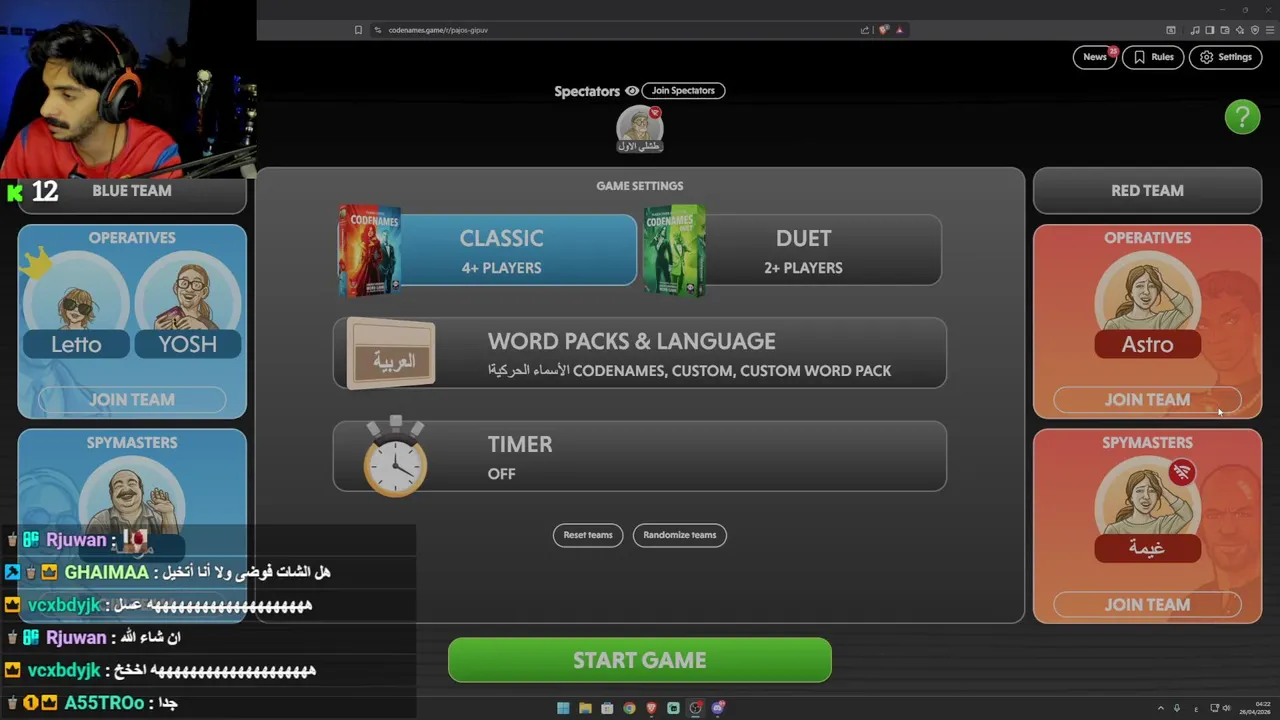Click the Codenames Classic box art
Screen dimensions: 1280x720
[369, 251]
